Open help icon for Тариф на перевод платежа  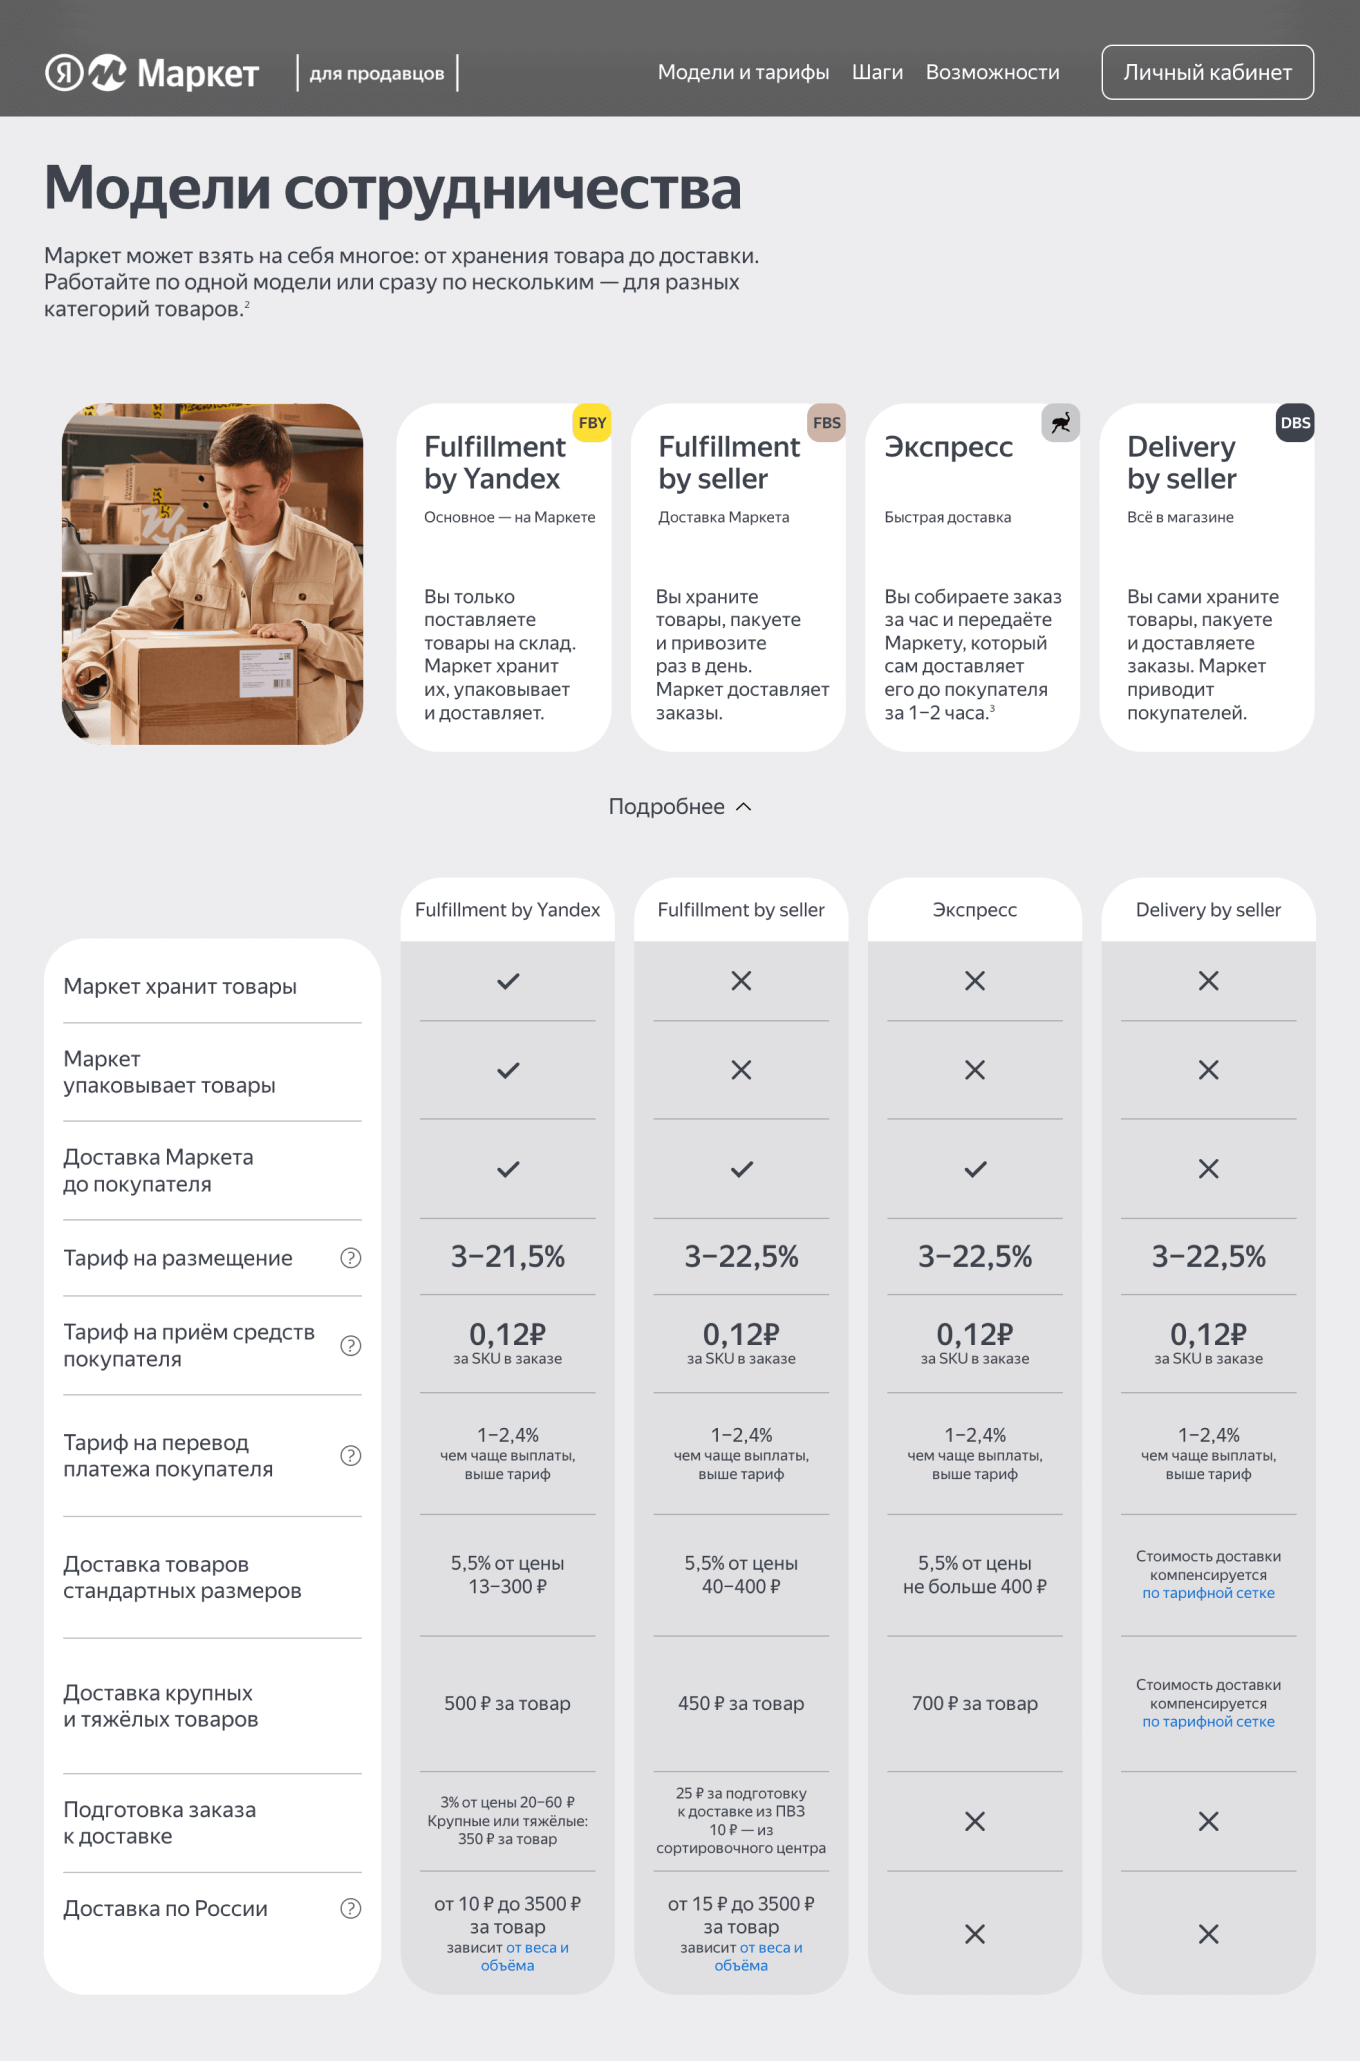tap(351, 1456)
